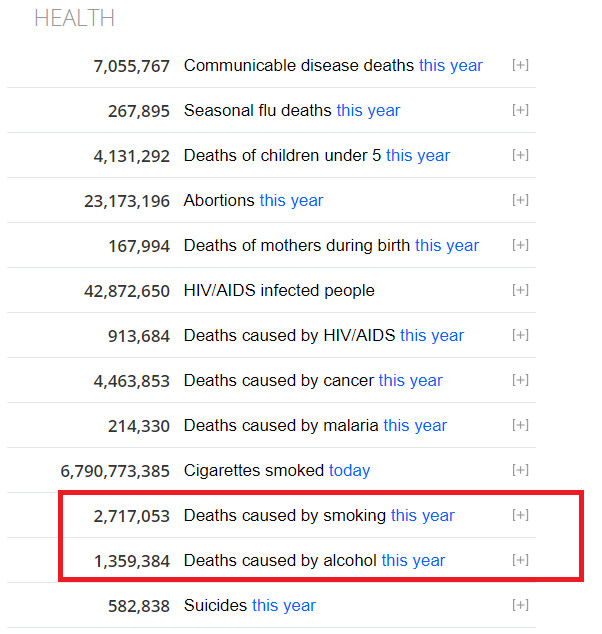Click "this year" link for Communicable disease deaths
The height and width of the screenshot is (634, 602).
coord(450,65)
